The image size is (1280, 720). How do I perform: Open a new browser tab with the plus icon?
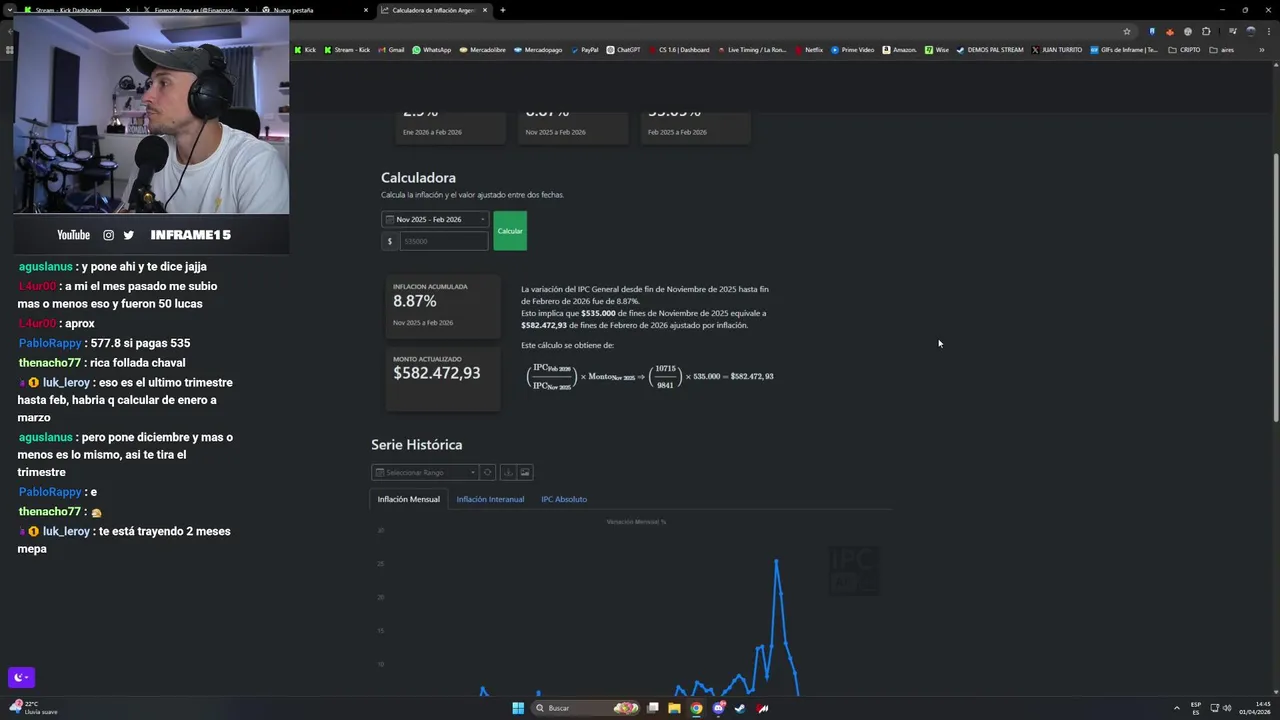[502, 10]
